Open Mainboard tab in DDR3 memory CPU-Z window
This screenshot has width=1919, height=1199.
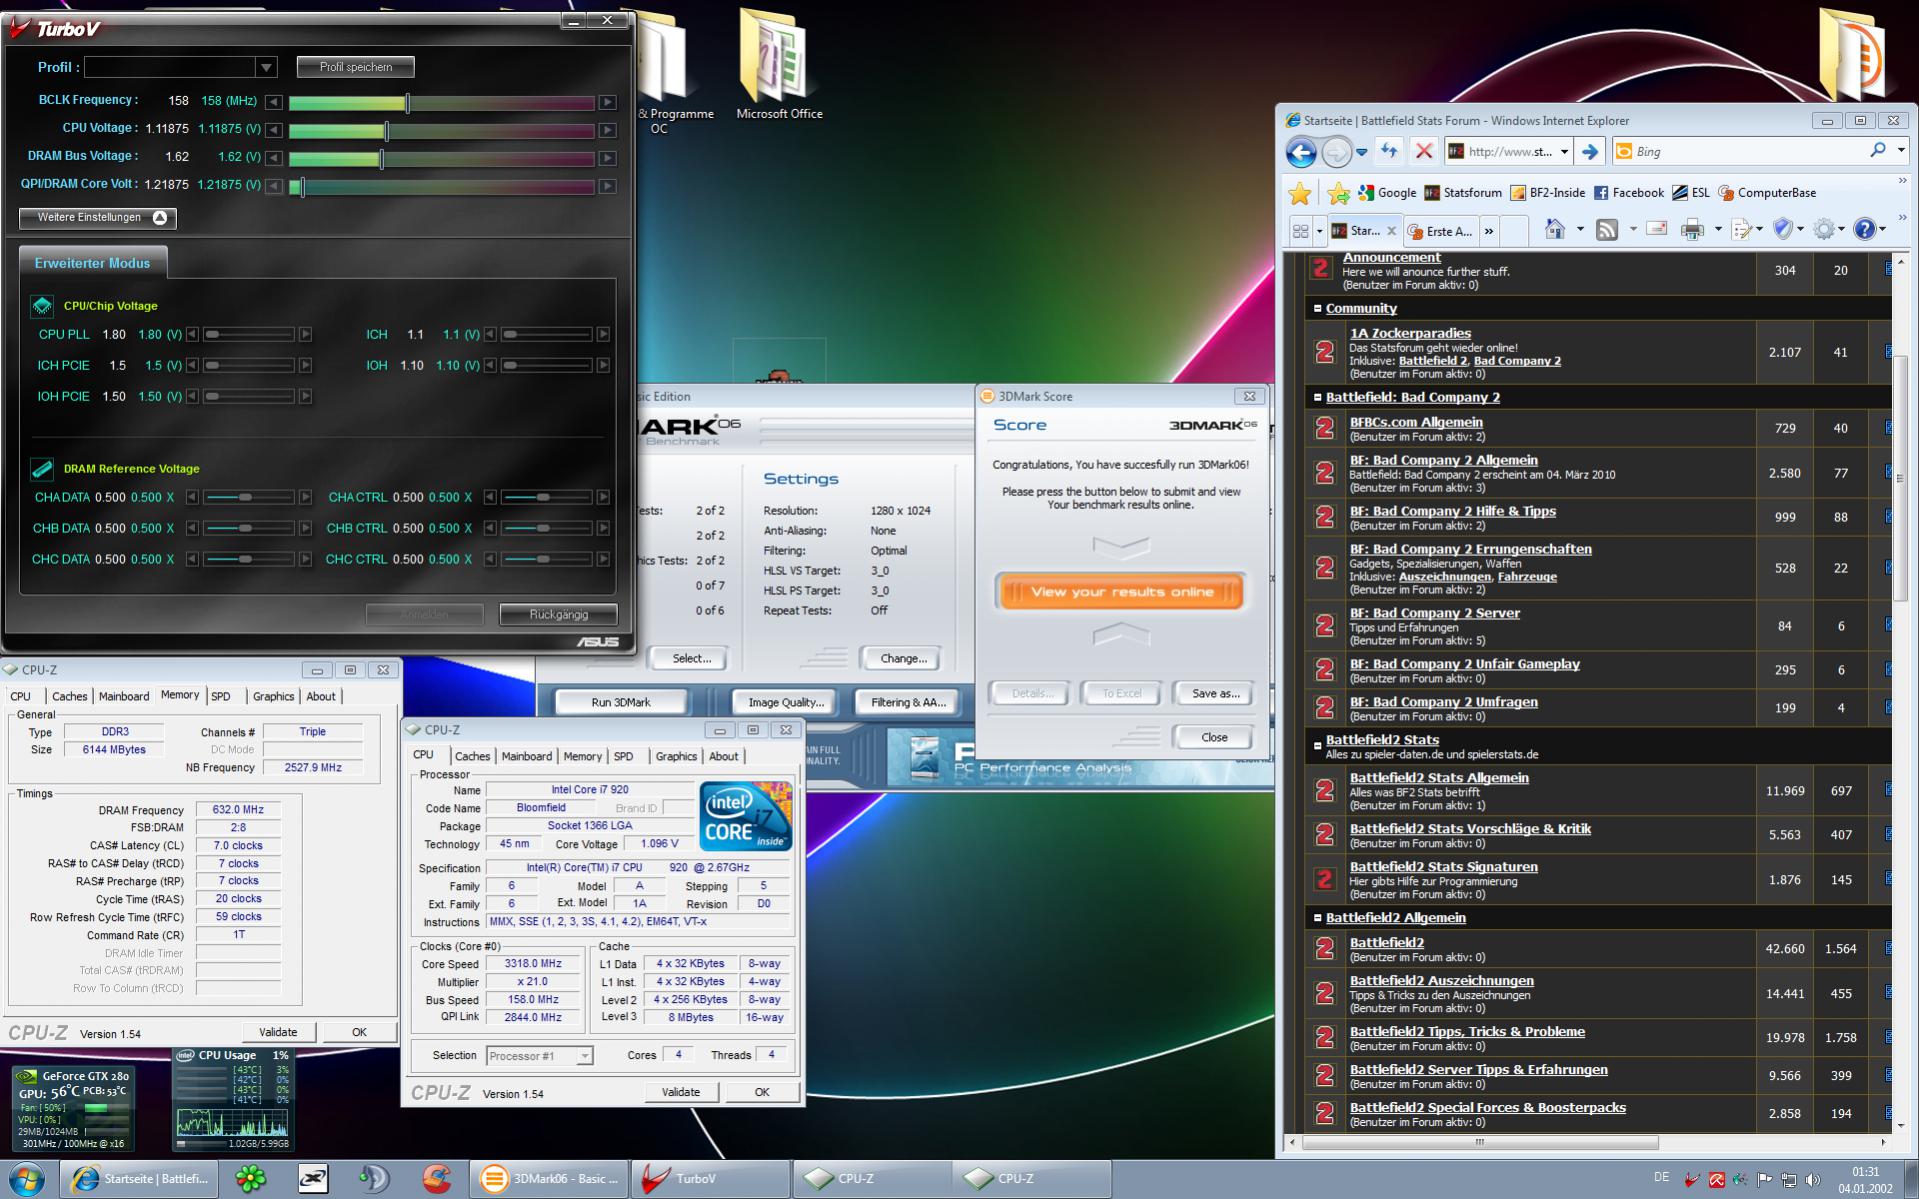[124, 696]
